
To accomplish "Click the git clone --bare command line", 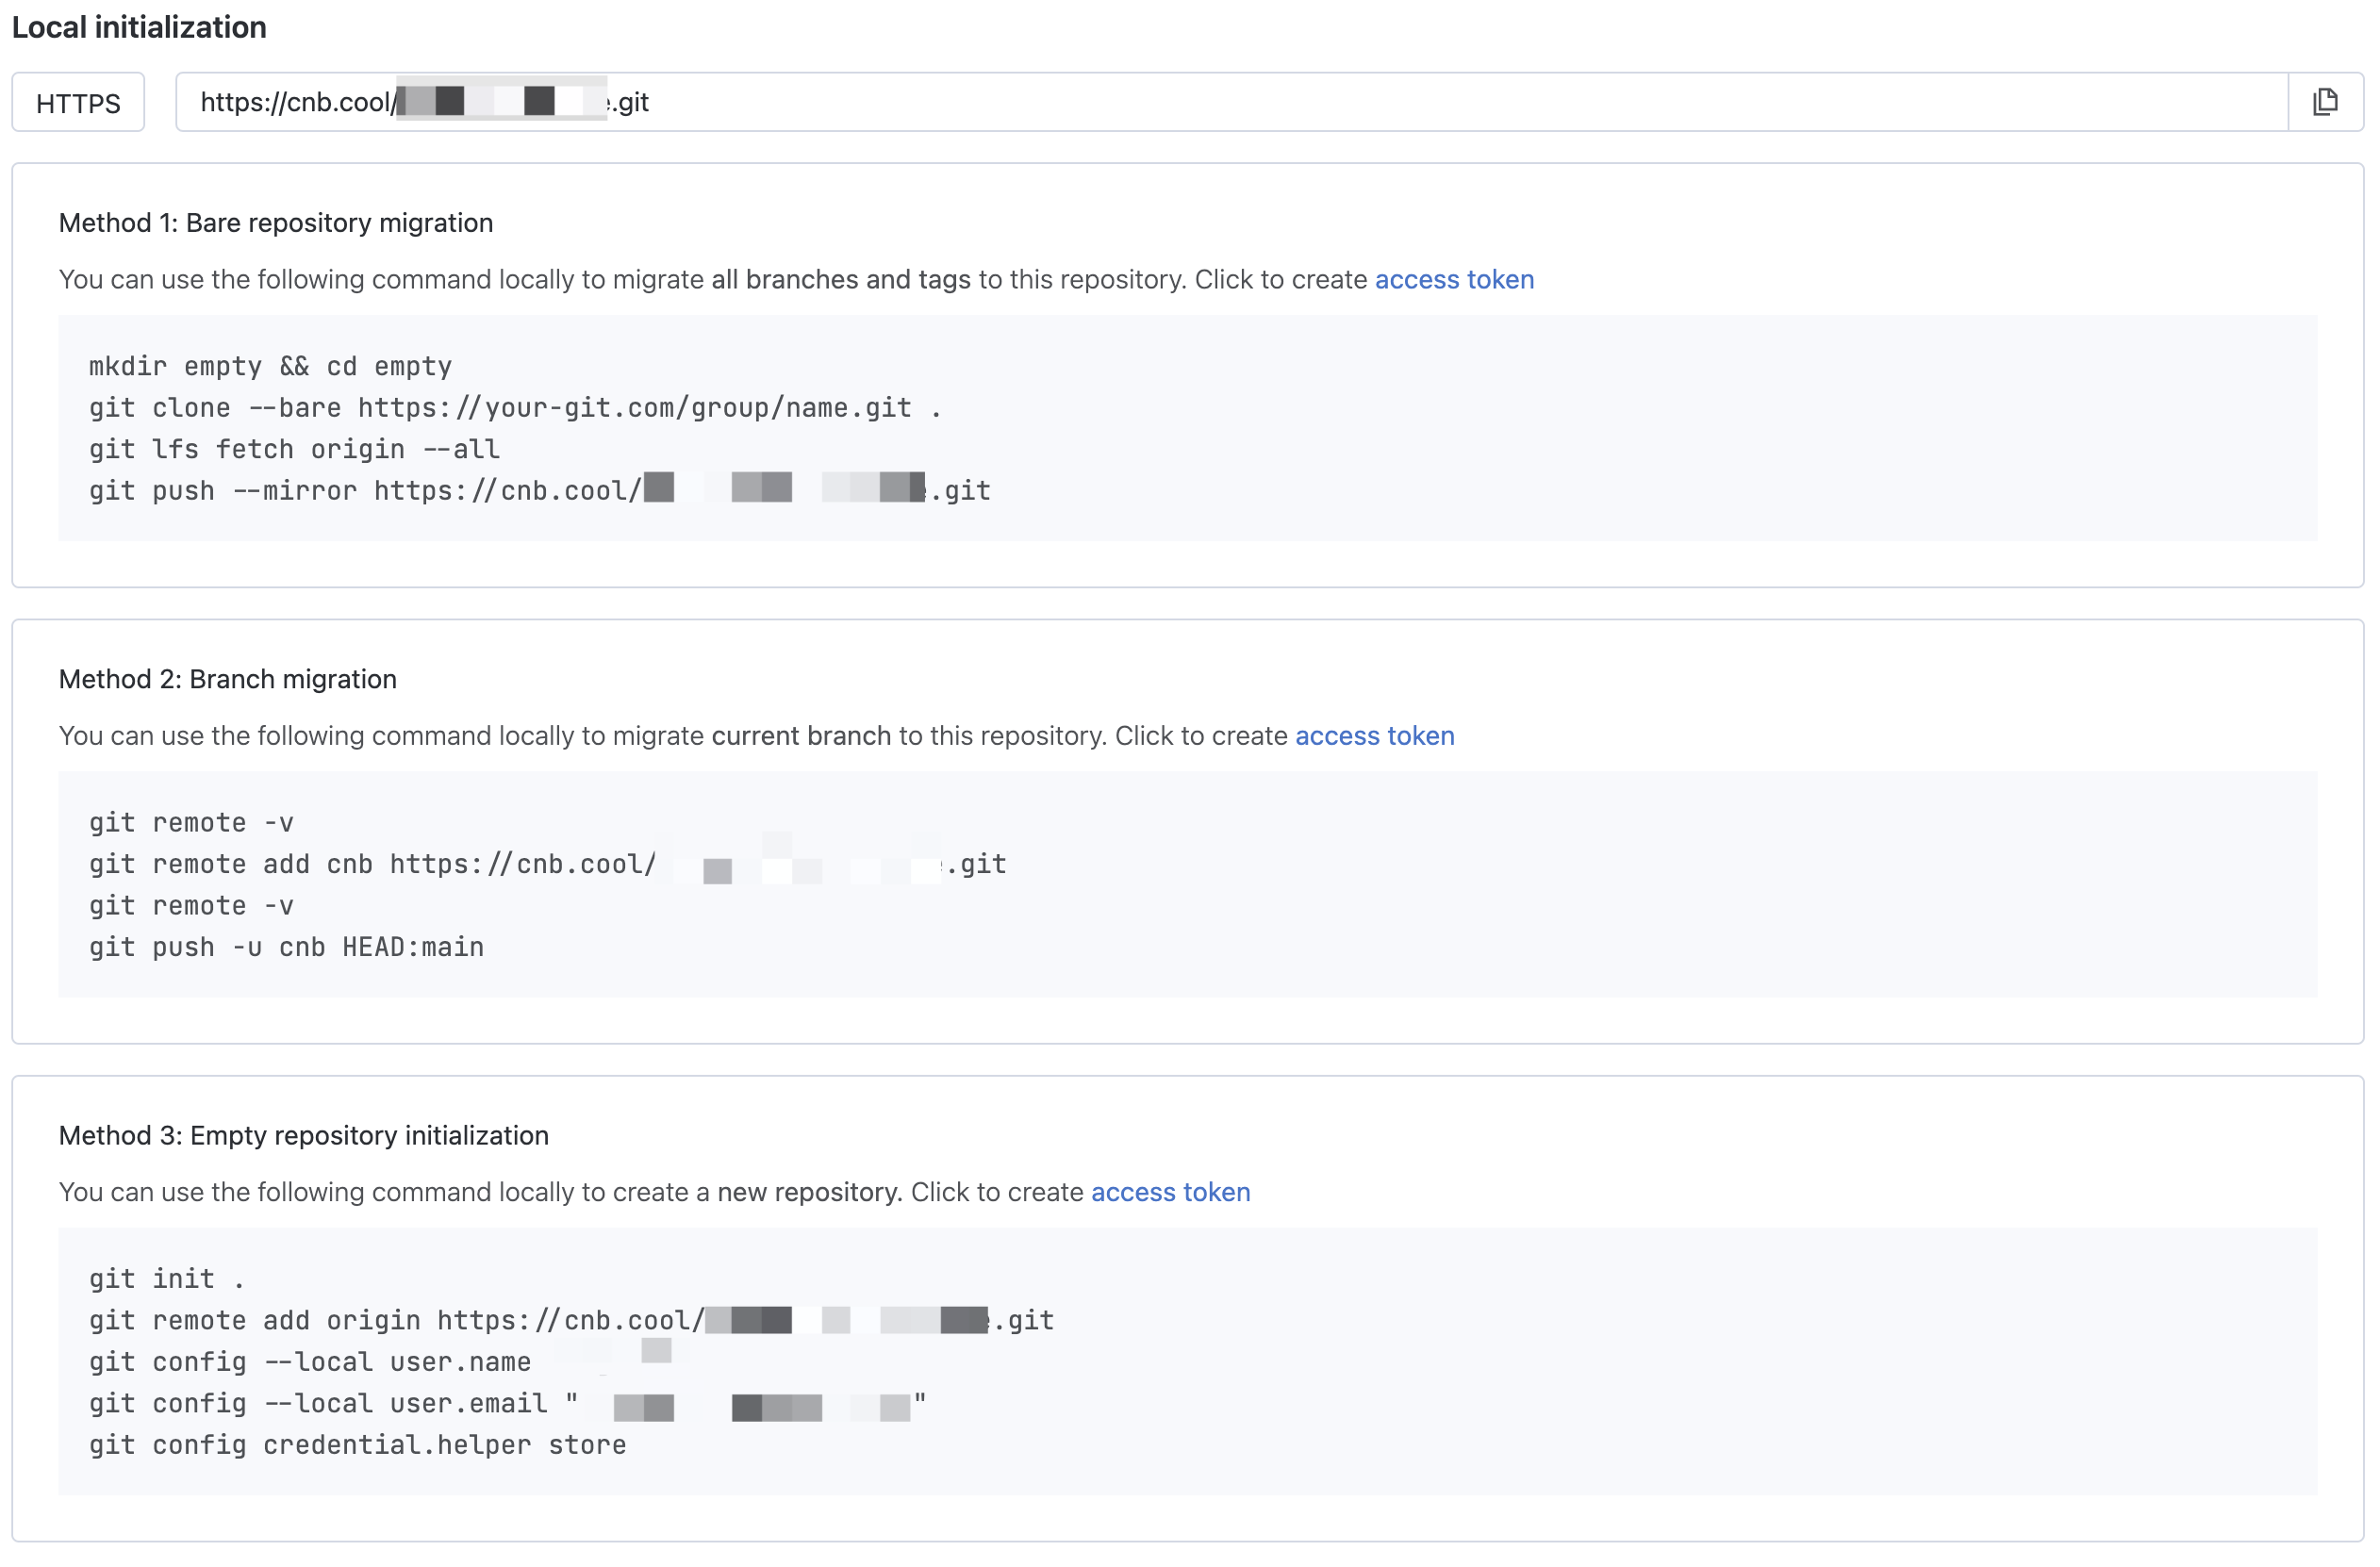I will [x=514, y=408].
